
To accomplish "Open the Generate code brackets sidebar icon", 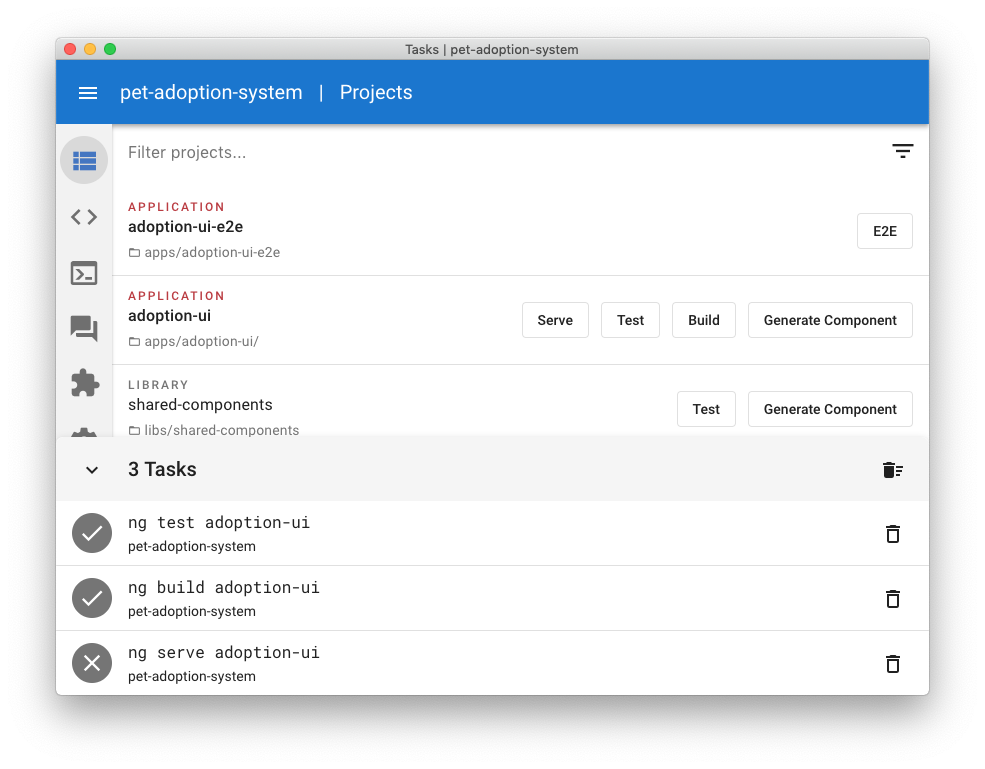I will [84, 217].
